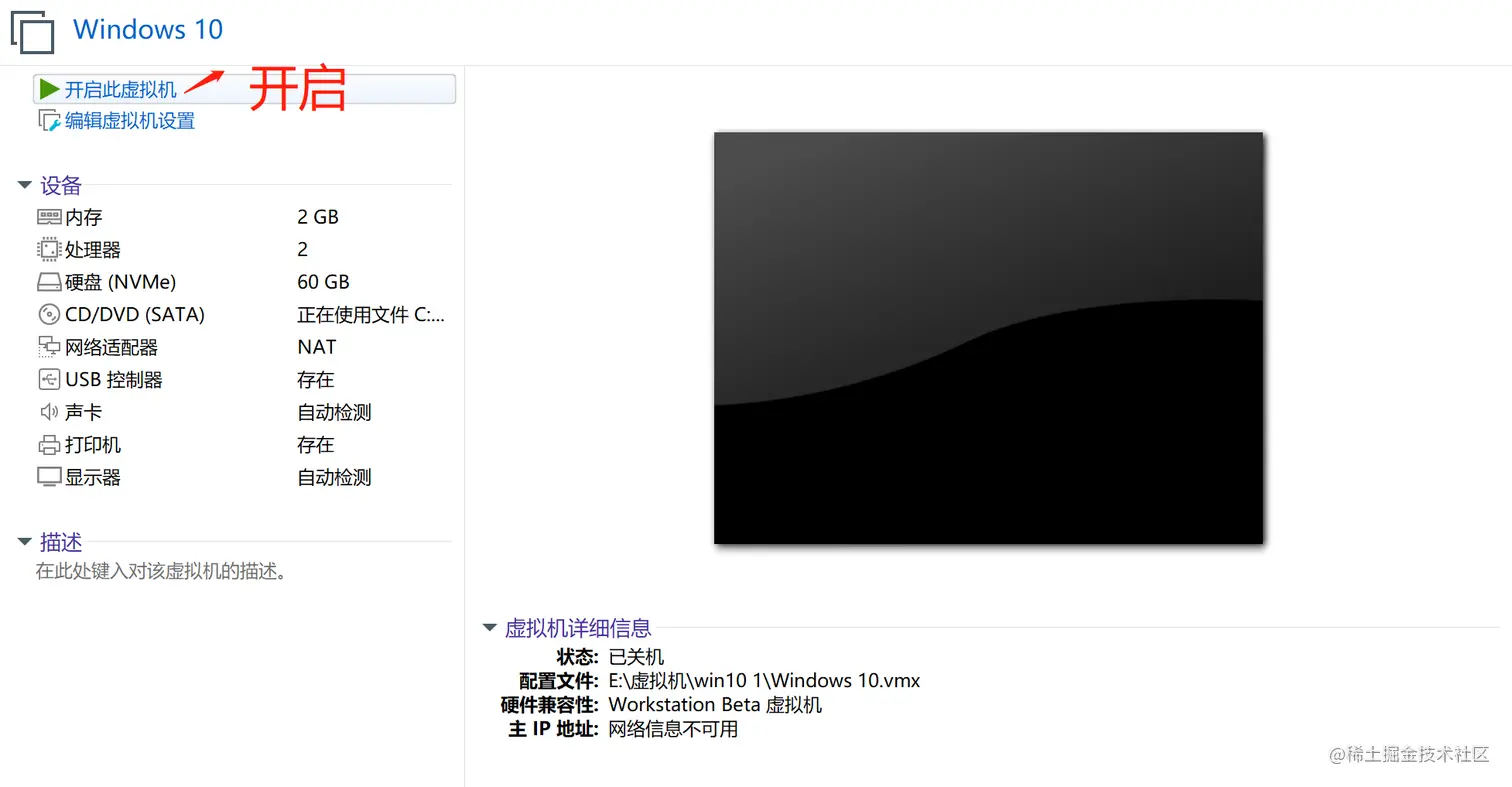Collapse the 虚拟机详细信息 section
Screen dimensions: 1512x787
click(488, 628)
